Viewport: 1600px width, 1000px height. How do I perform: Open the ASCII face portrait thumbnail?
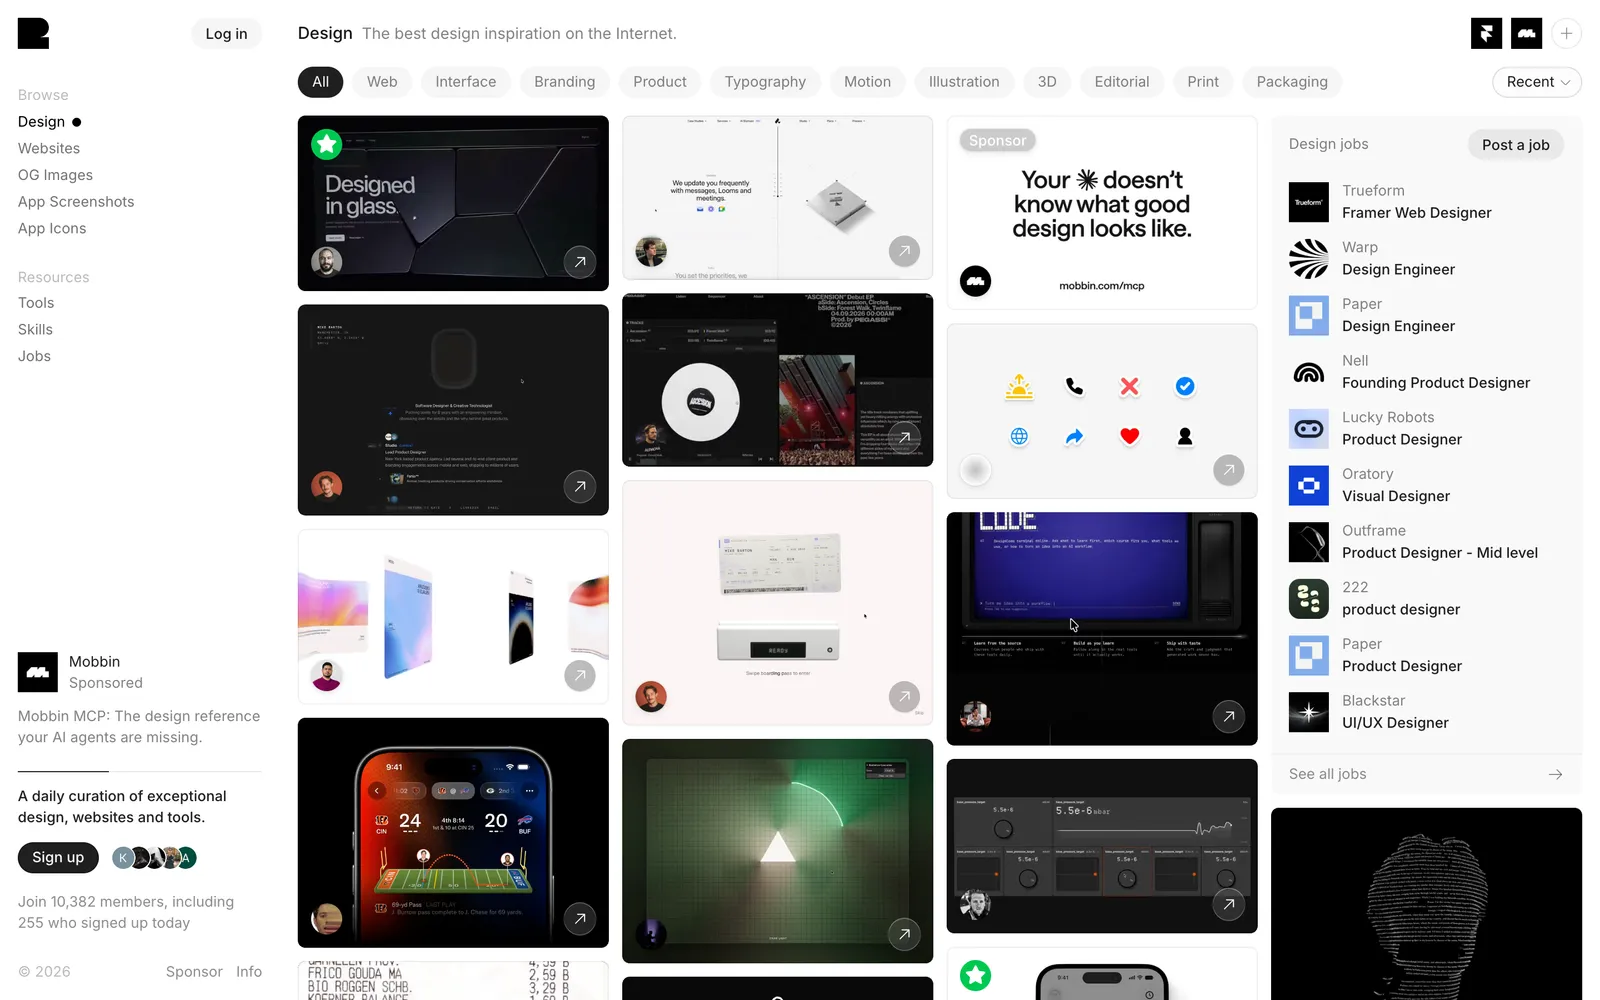pyautogui.click(x=1426, y=904)
